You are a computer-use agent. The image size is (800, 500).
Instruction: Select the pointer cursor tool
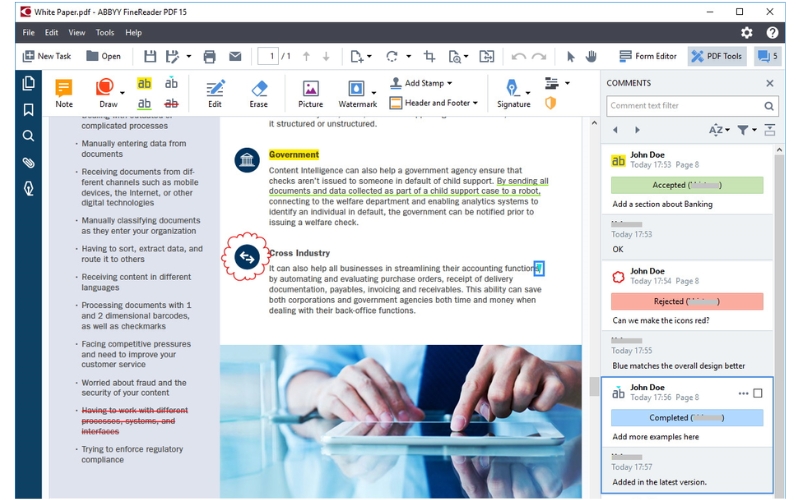click(570, 56)
